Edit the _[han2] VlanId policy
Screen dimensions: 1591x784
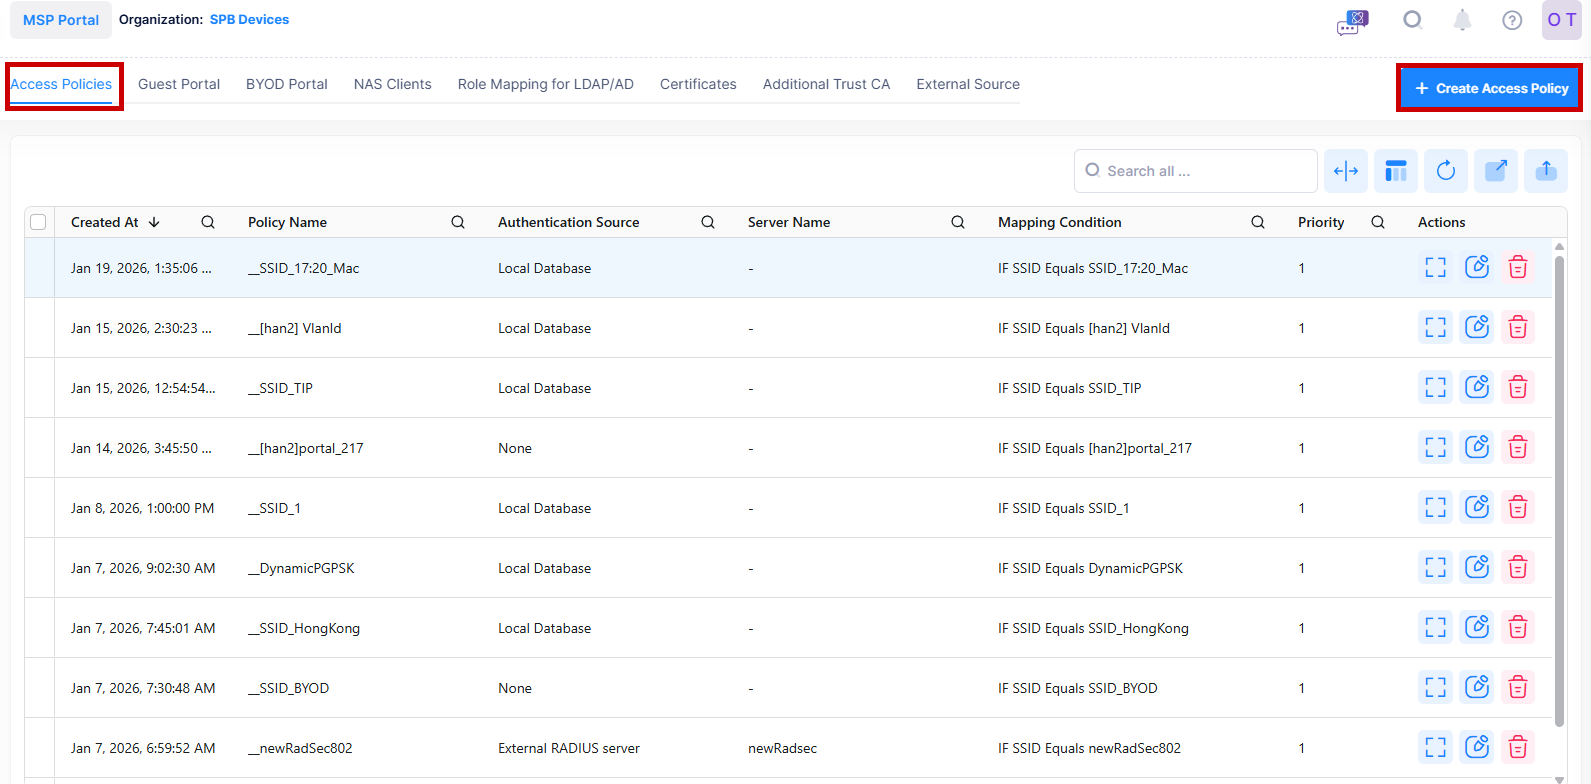click(1477, 327)
